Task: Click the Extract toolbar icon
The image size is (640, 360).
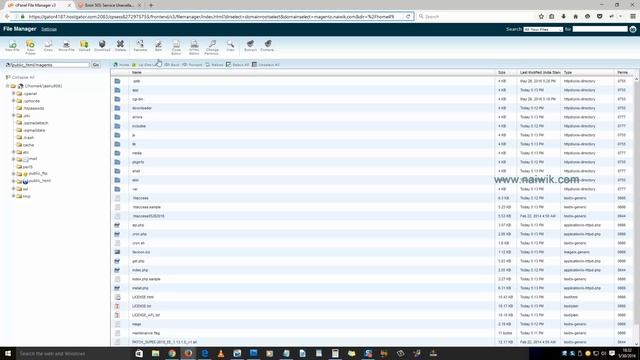Action: 250,46
